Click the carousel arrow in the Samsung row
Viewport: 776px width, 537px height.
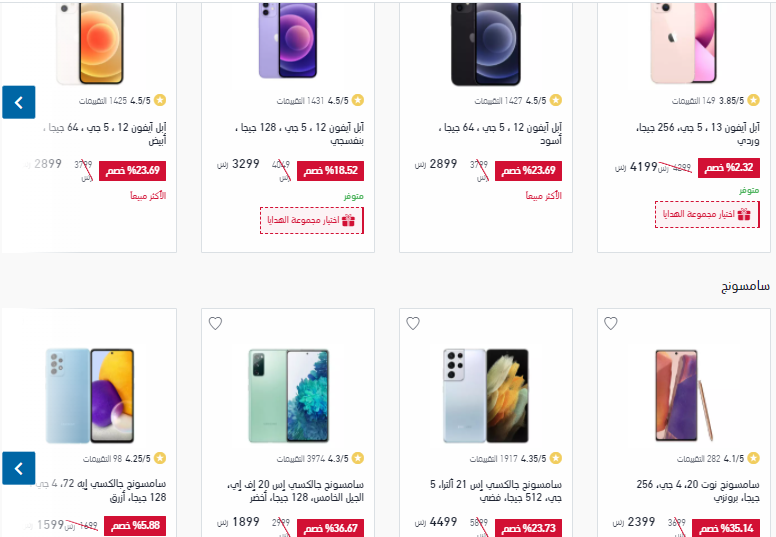tap(19, 468)
